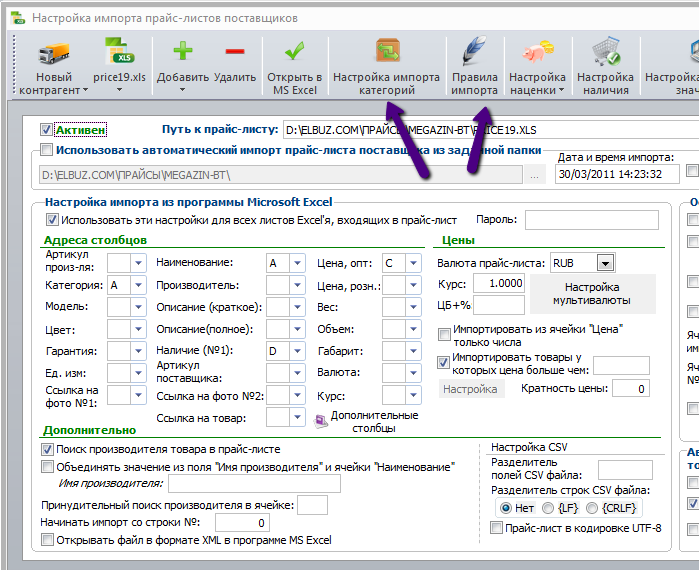Click the Пароль input field
Image resolution: width=699 pixels, height=570 pixels.
(592, 220)
